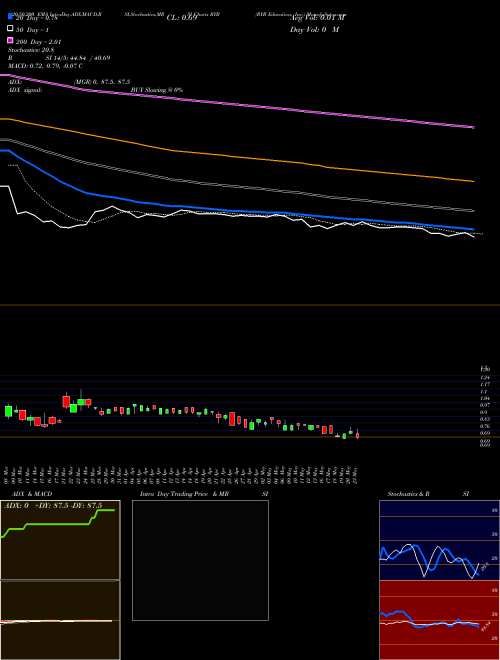
Task: Click the 'CL: 0.69' closing price text
Action: tap(182, 18)
